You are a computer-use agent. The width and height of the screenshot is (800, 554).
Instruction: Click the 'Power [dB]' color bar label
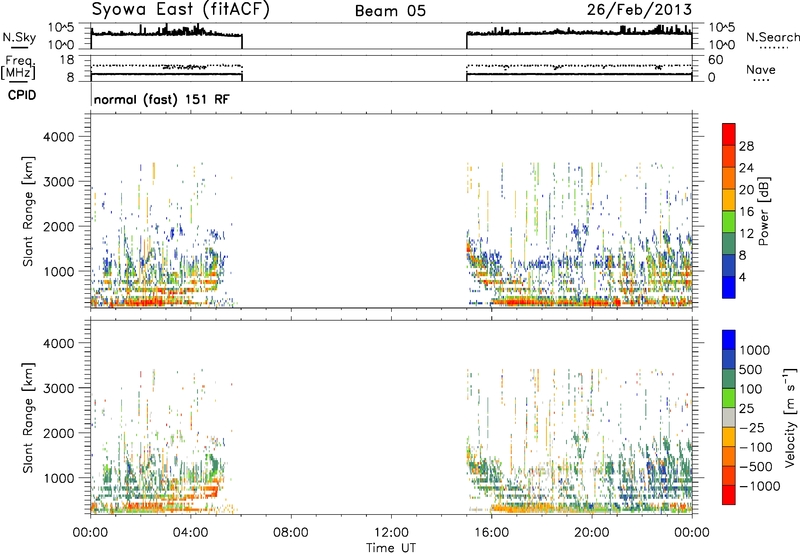tap(763, 211)
